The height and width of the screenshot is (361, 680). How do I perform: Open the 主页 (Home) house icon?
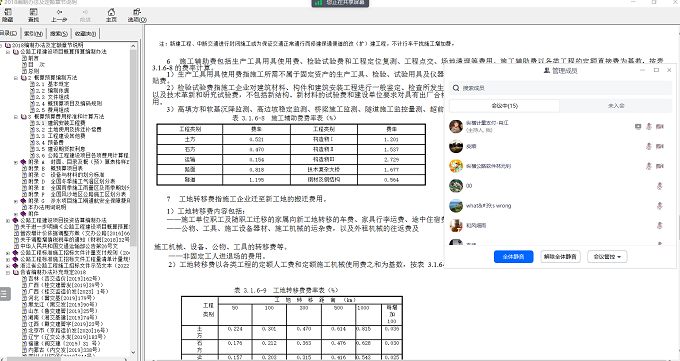tap(111, 12)
